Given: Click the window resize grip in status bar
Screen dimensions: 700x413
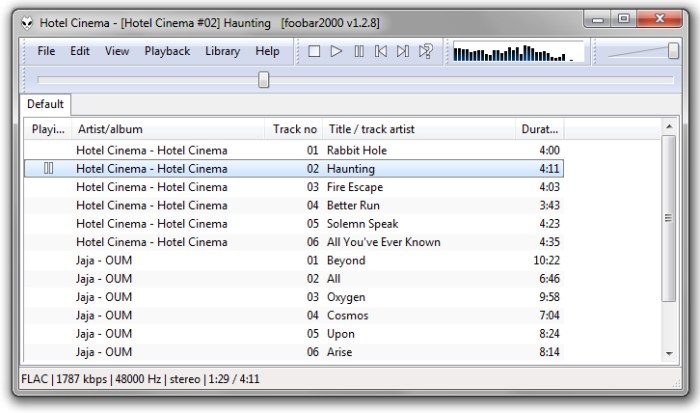Looking at the screenshot, I should click(676, 383).
